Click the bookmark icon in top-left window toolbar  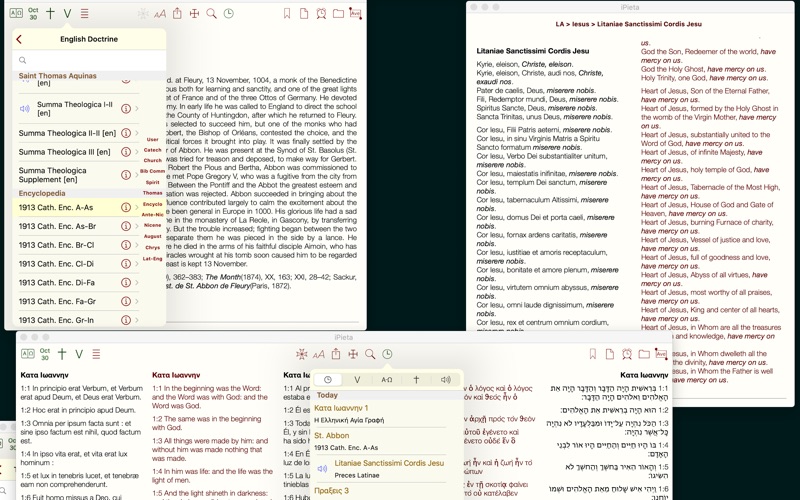click(287, 14)
